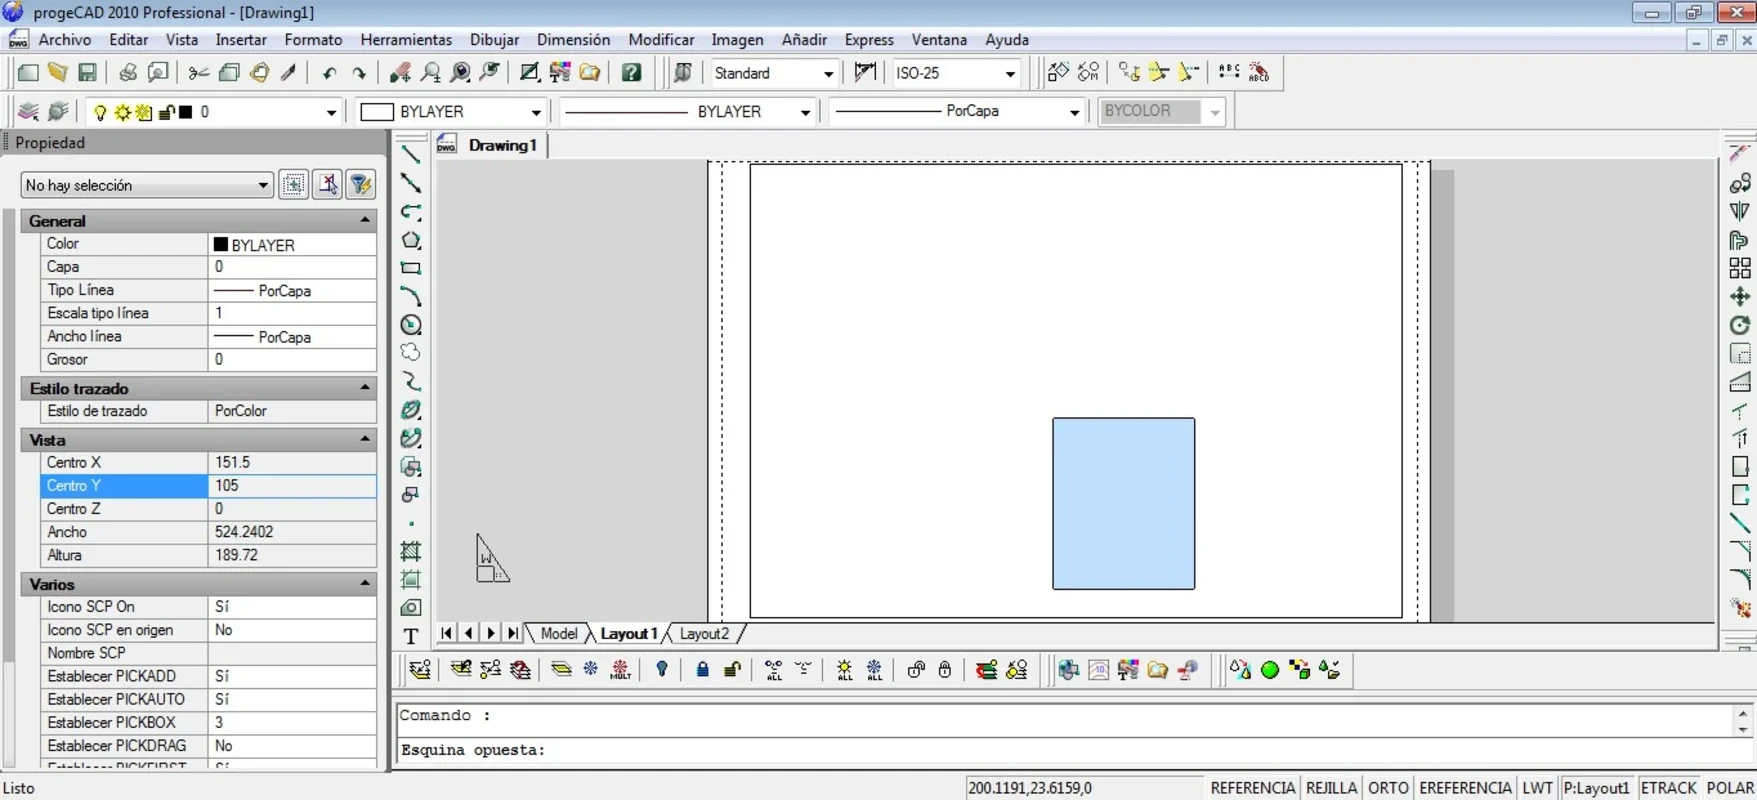
Task: Open BYLAYER color dropdown
Action: click(x=536, y=113)
